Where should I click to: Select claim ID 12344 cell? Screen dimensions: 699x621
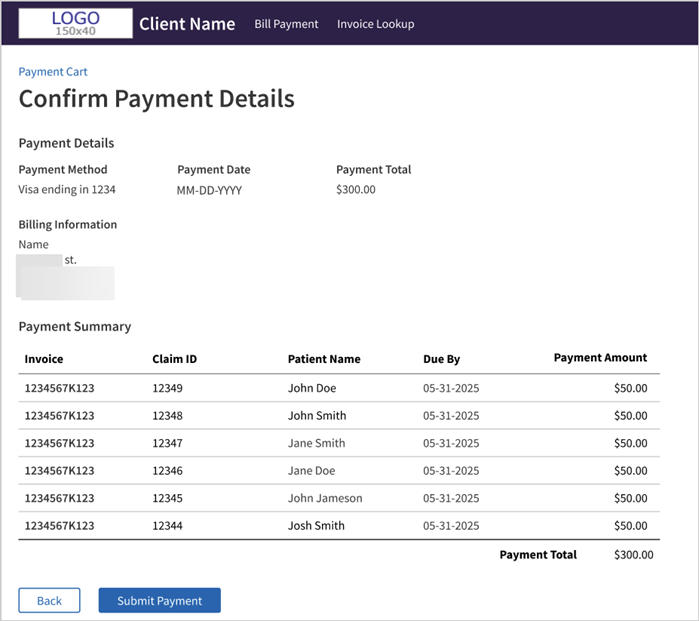168,526
